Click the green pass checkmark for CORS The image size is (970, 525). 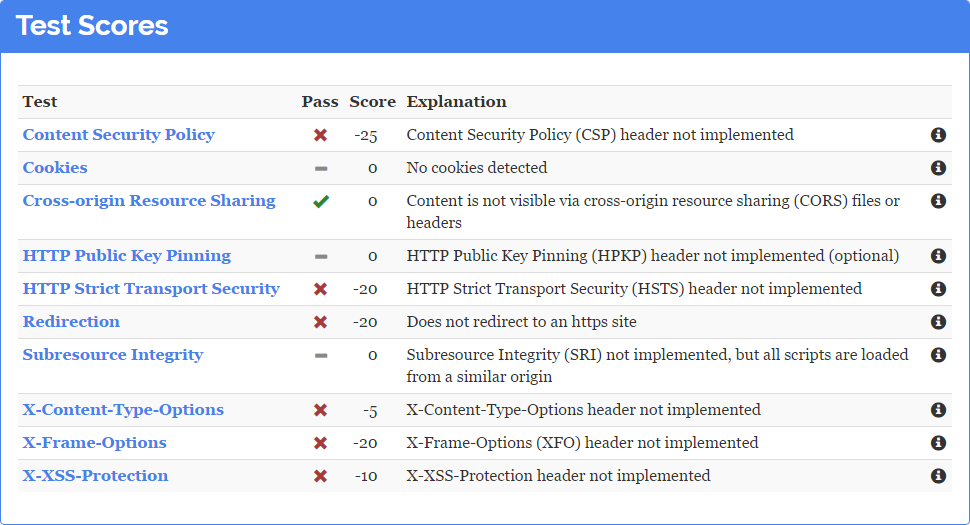[x=320, y=201]
